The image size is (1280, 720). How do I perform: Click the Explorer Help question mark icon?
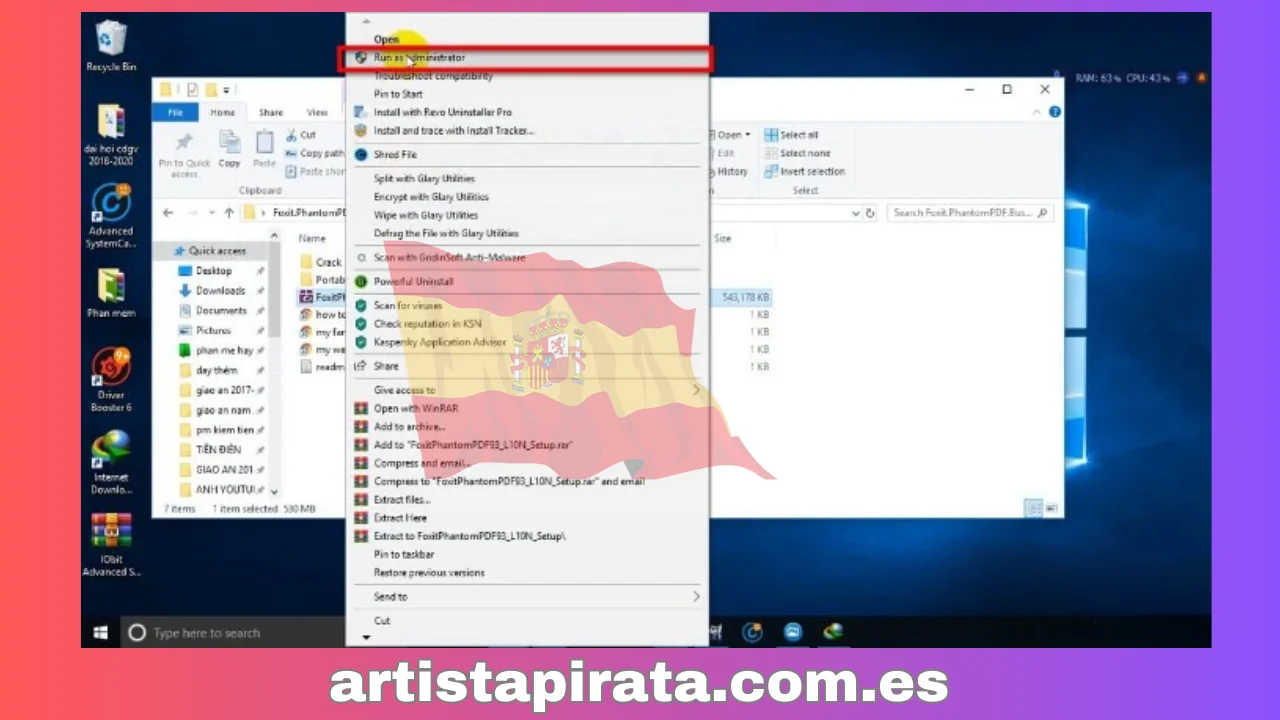point(1054,113)
